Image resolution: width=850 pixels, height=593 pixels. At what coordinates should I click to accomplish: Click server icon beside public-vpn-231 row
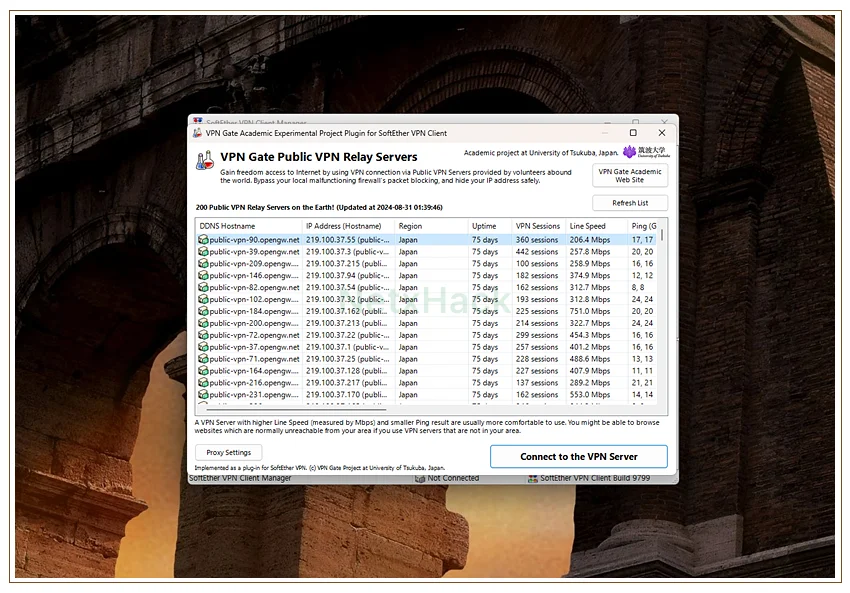(203, 394)
